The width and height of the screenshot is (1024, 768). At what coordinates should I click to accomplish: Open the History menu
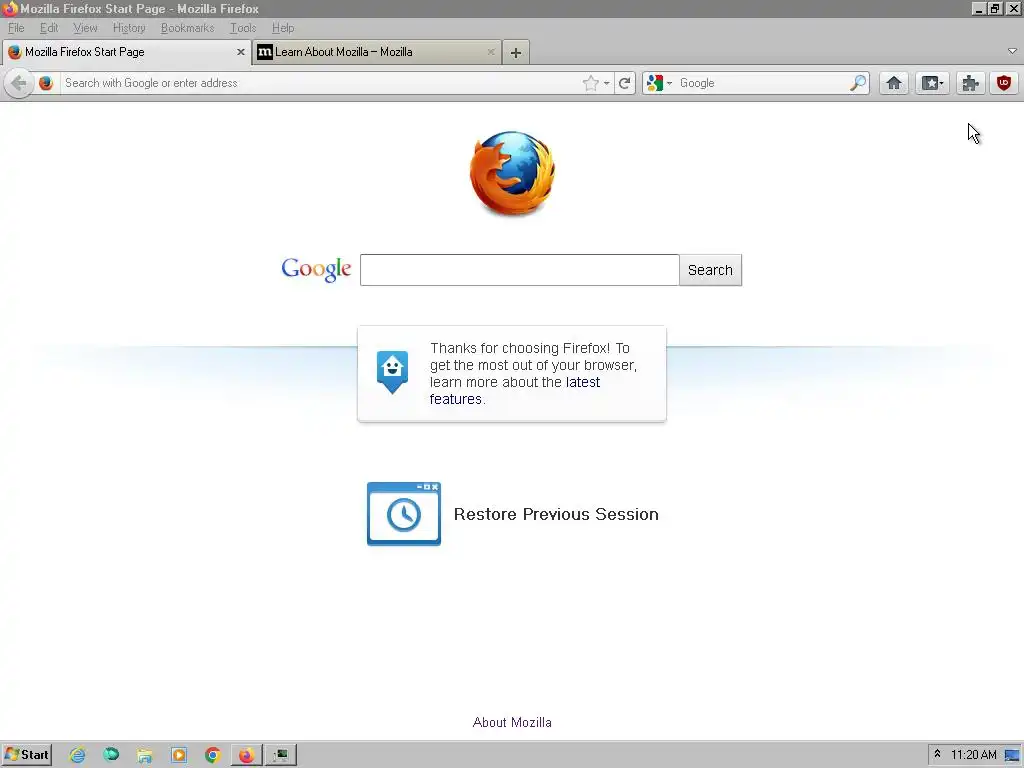[129, 28]
